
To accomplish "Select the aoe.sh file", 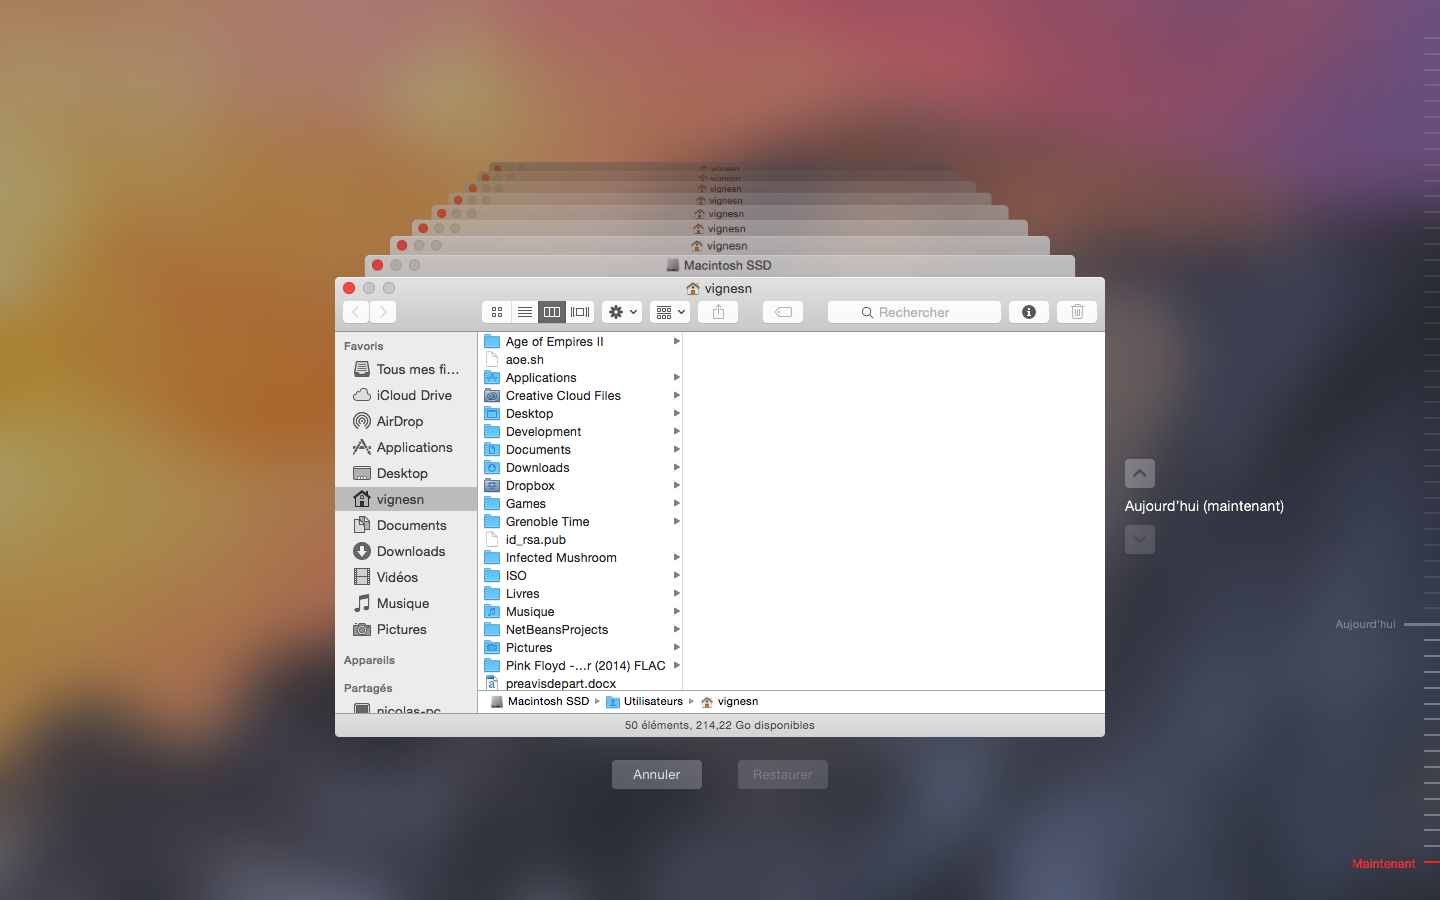I will click(581, 359).
